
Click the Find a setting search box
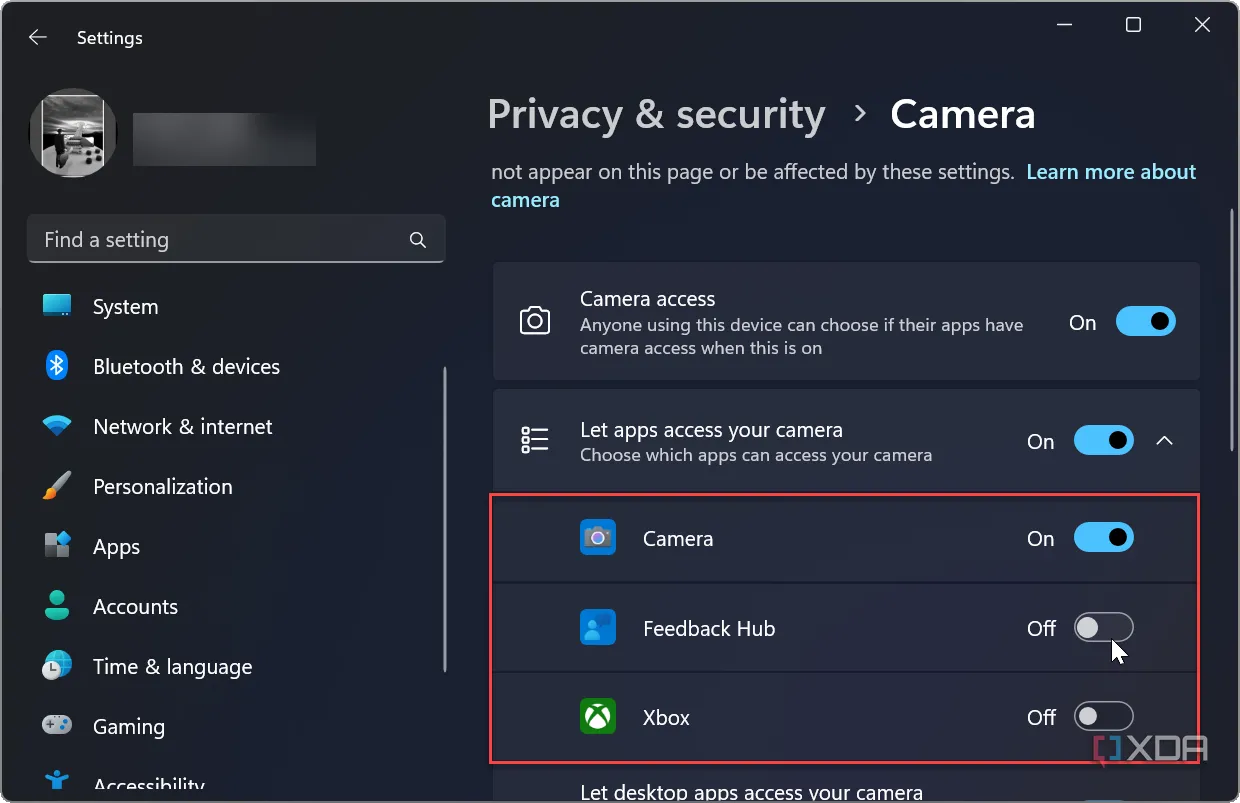tap(236, 240)
